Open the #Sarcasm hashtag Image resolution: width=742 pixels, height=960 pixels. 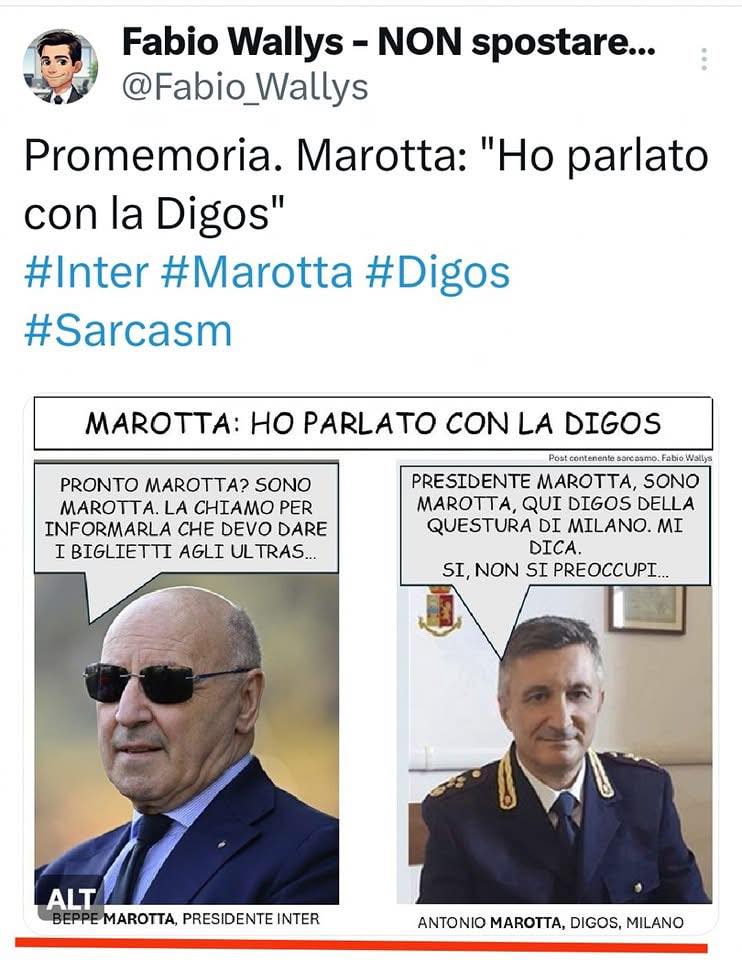pyautogui.click(x=129, y=331)
